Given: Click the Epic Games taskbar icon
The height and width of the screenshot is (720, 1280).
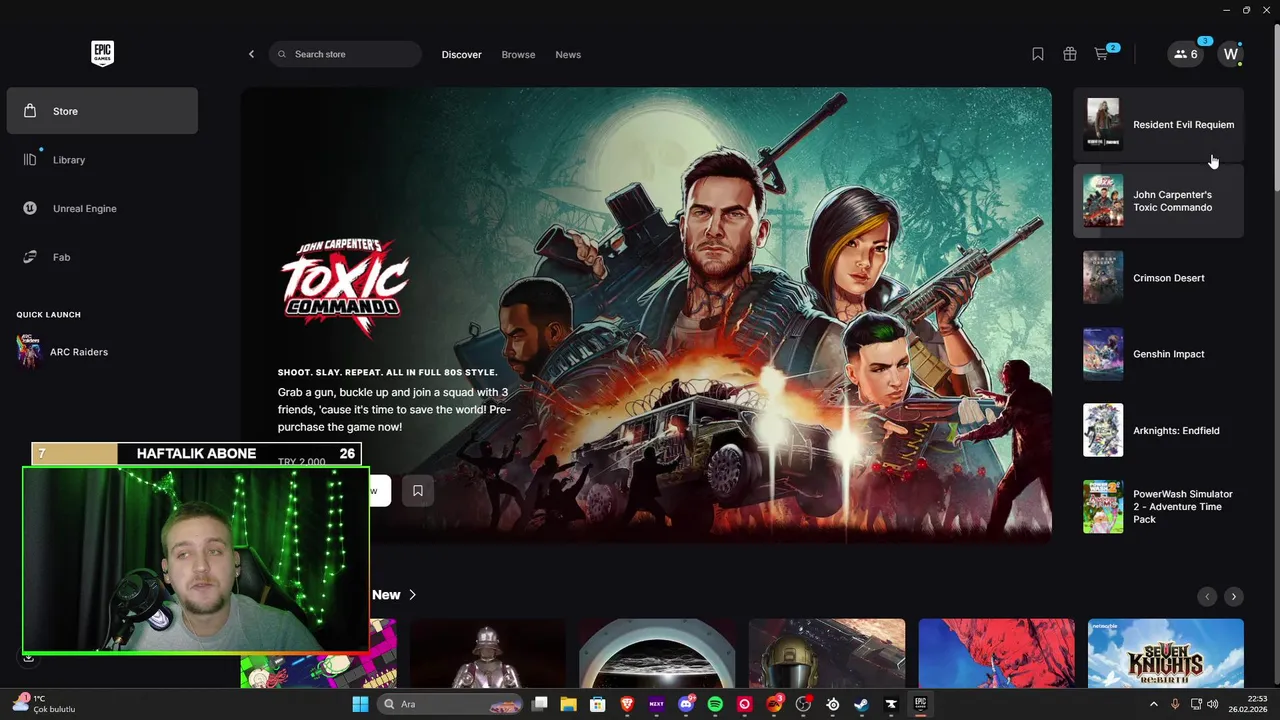Looking at the screenshot, I should pos(920,704).
